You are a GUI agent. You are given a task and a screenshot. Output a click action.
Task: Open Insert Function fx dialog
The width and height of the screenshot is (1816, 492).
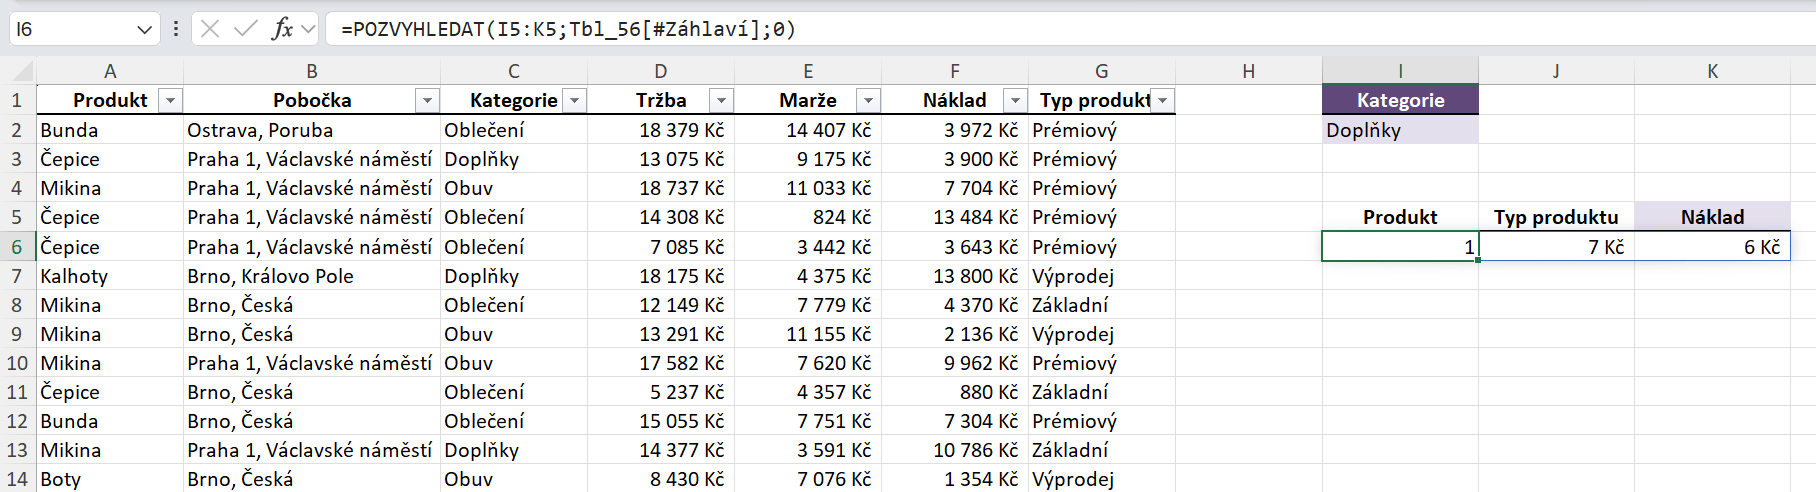point(282,29)
